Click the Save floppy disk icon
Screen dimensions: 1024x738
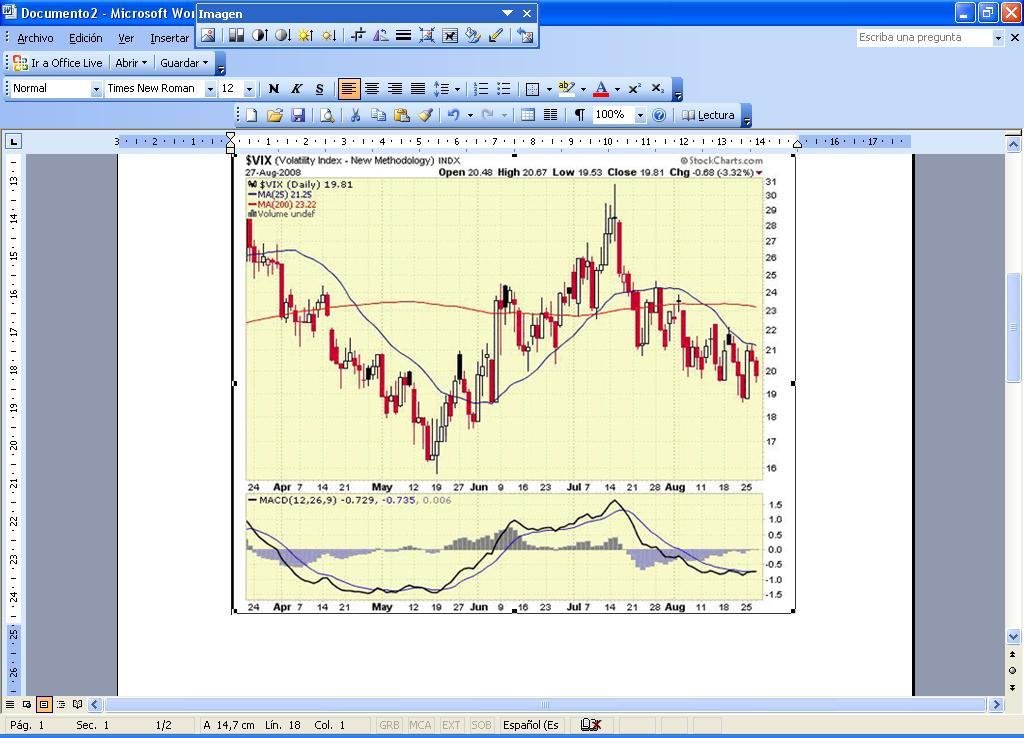pyautogui.click(x=297, y=115)
